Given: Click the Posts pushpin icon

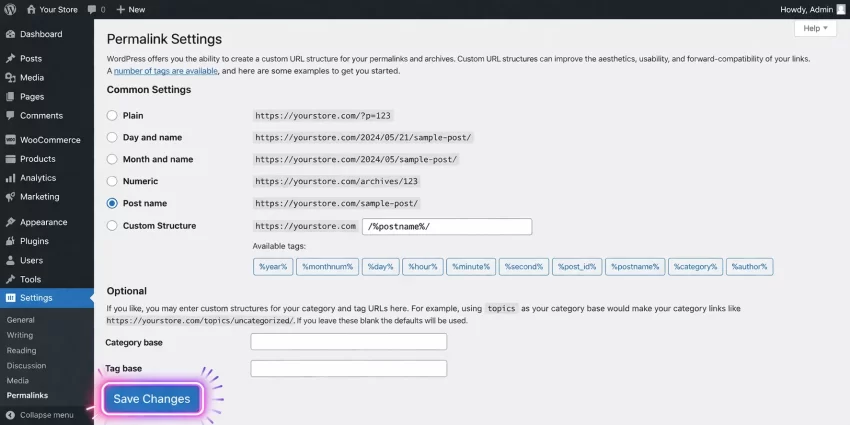Looking at the screenshot, I should 10,59.
